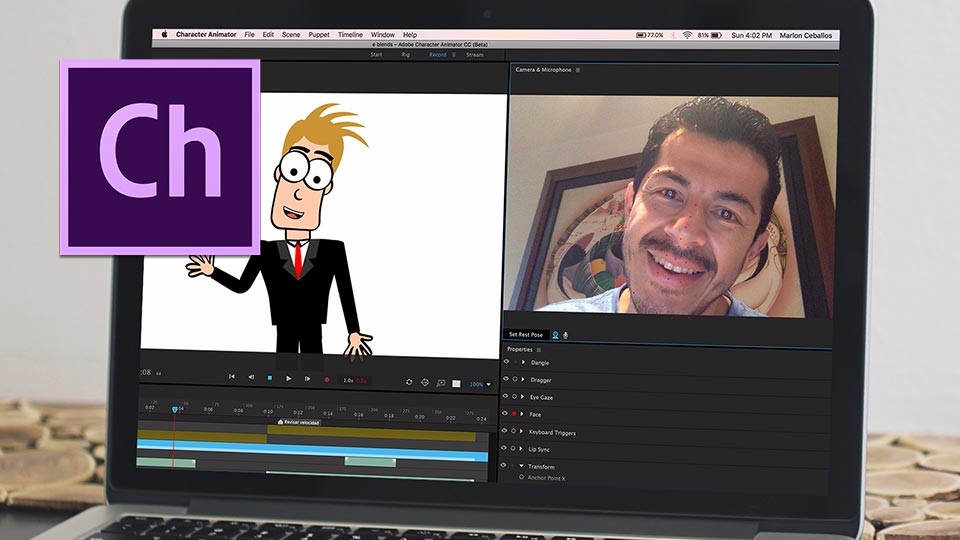Click the speech-bubble icon beside the crosshair
This screenshot has height=540, width=960.
[x=441, y=383]
